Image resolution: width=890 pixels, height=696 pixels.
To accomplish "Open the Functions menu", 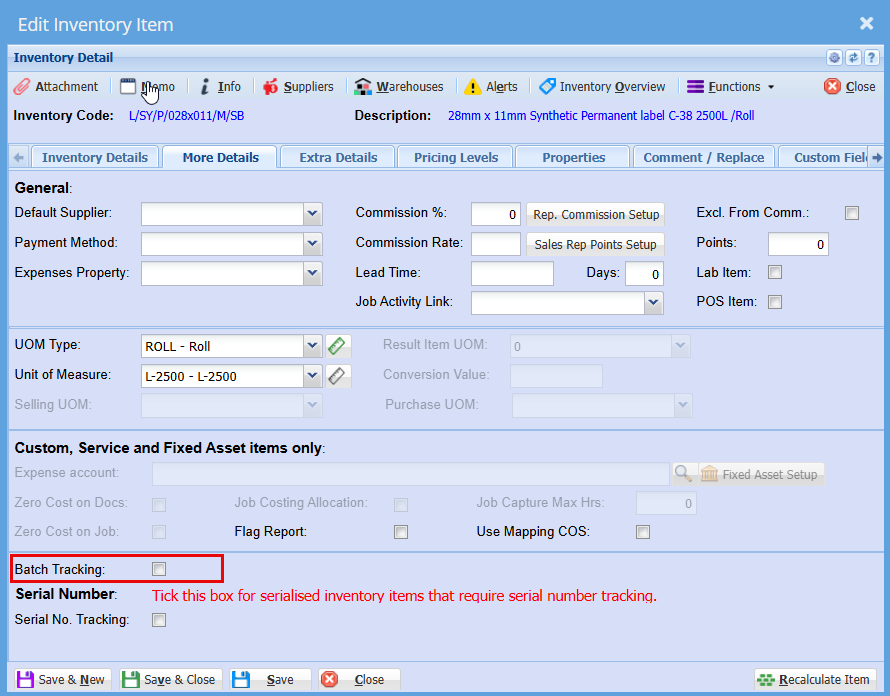I will 731,87.
